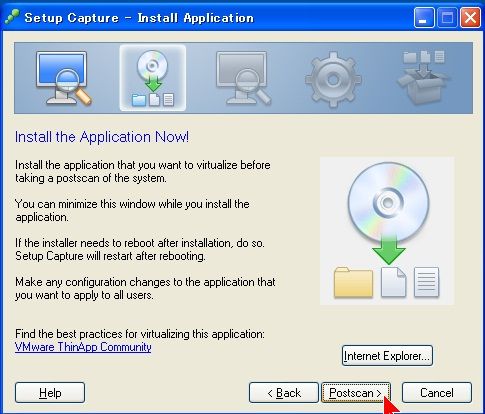Click the lined text document illustration
Screen dimensions: 485x414
(426, 282)
